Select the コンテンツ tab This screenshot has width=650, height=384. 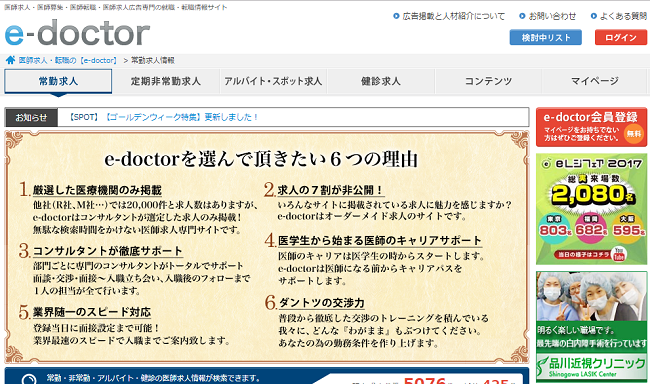coord(488,81)
